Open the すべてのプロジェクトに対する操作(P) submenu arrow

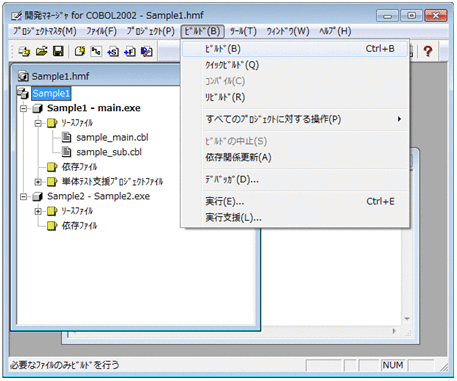pos(399,119)
